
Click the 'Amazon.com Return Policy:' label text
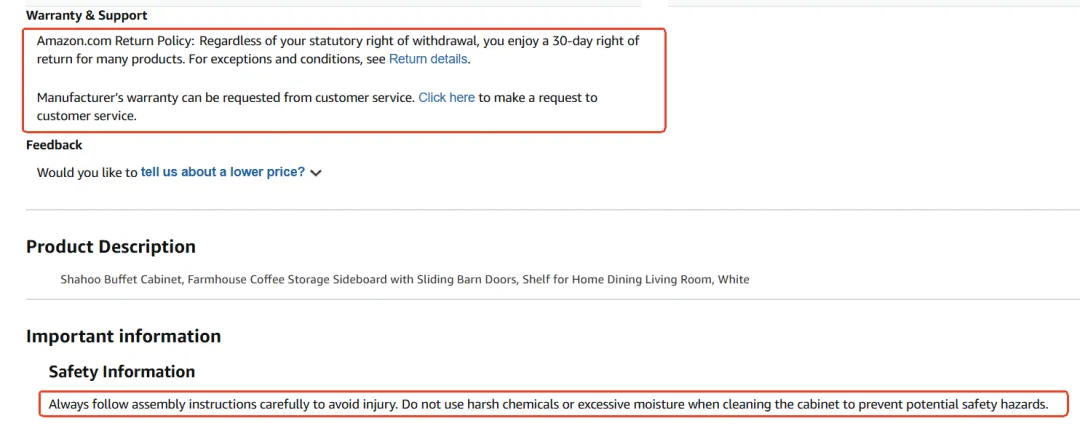click(x=115, y=41)
